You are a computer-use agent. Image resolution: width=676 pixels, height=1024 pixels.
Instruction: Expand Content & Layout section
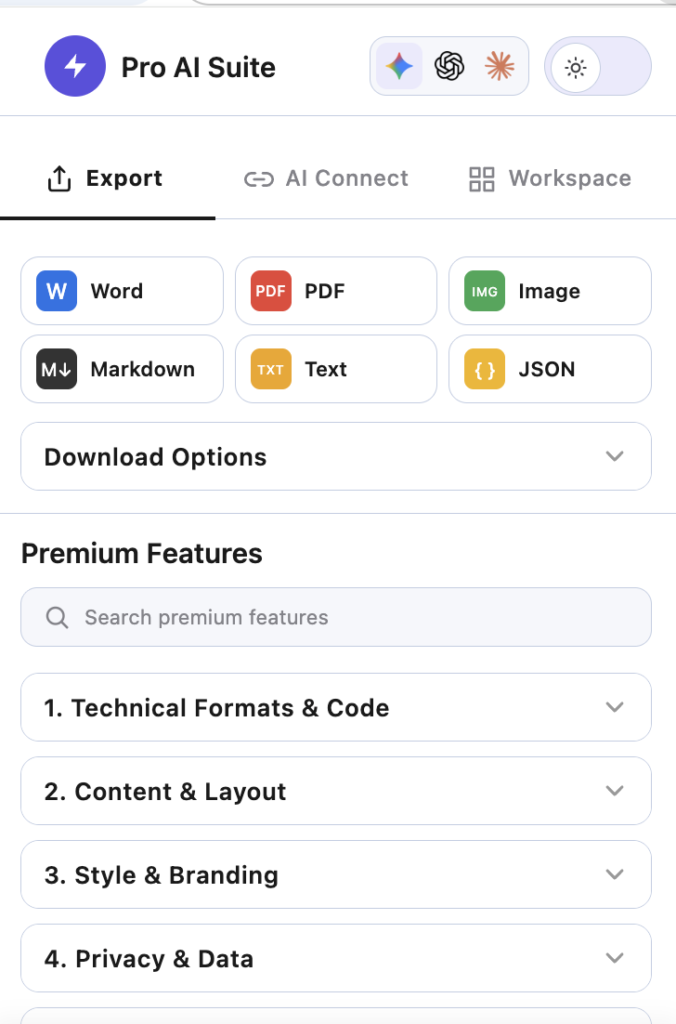(336, 791)
